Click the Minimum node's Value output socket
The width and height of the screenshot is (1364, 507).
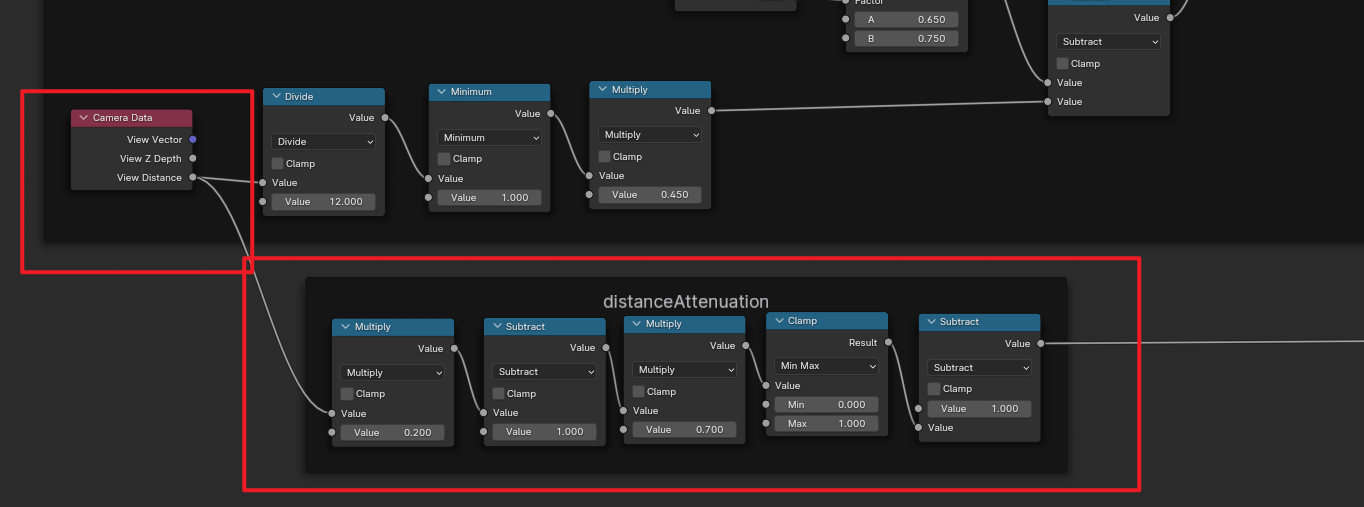tap(550, 114)
